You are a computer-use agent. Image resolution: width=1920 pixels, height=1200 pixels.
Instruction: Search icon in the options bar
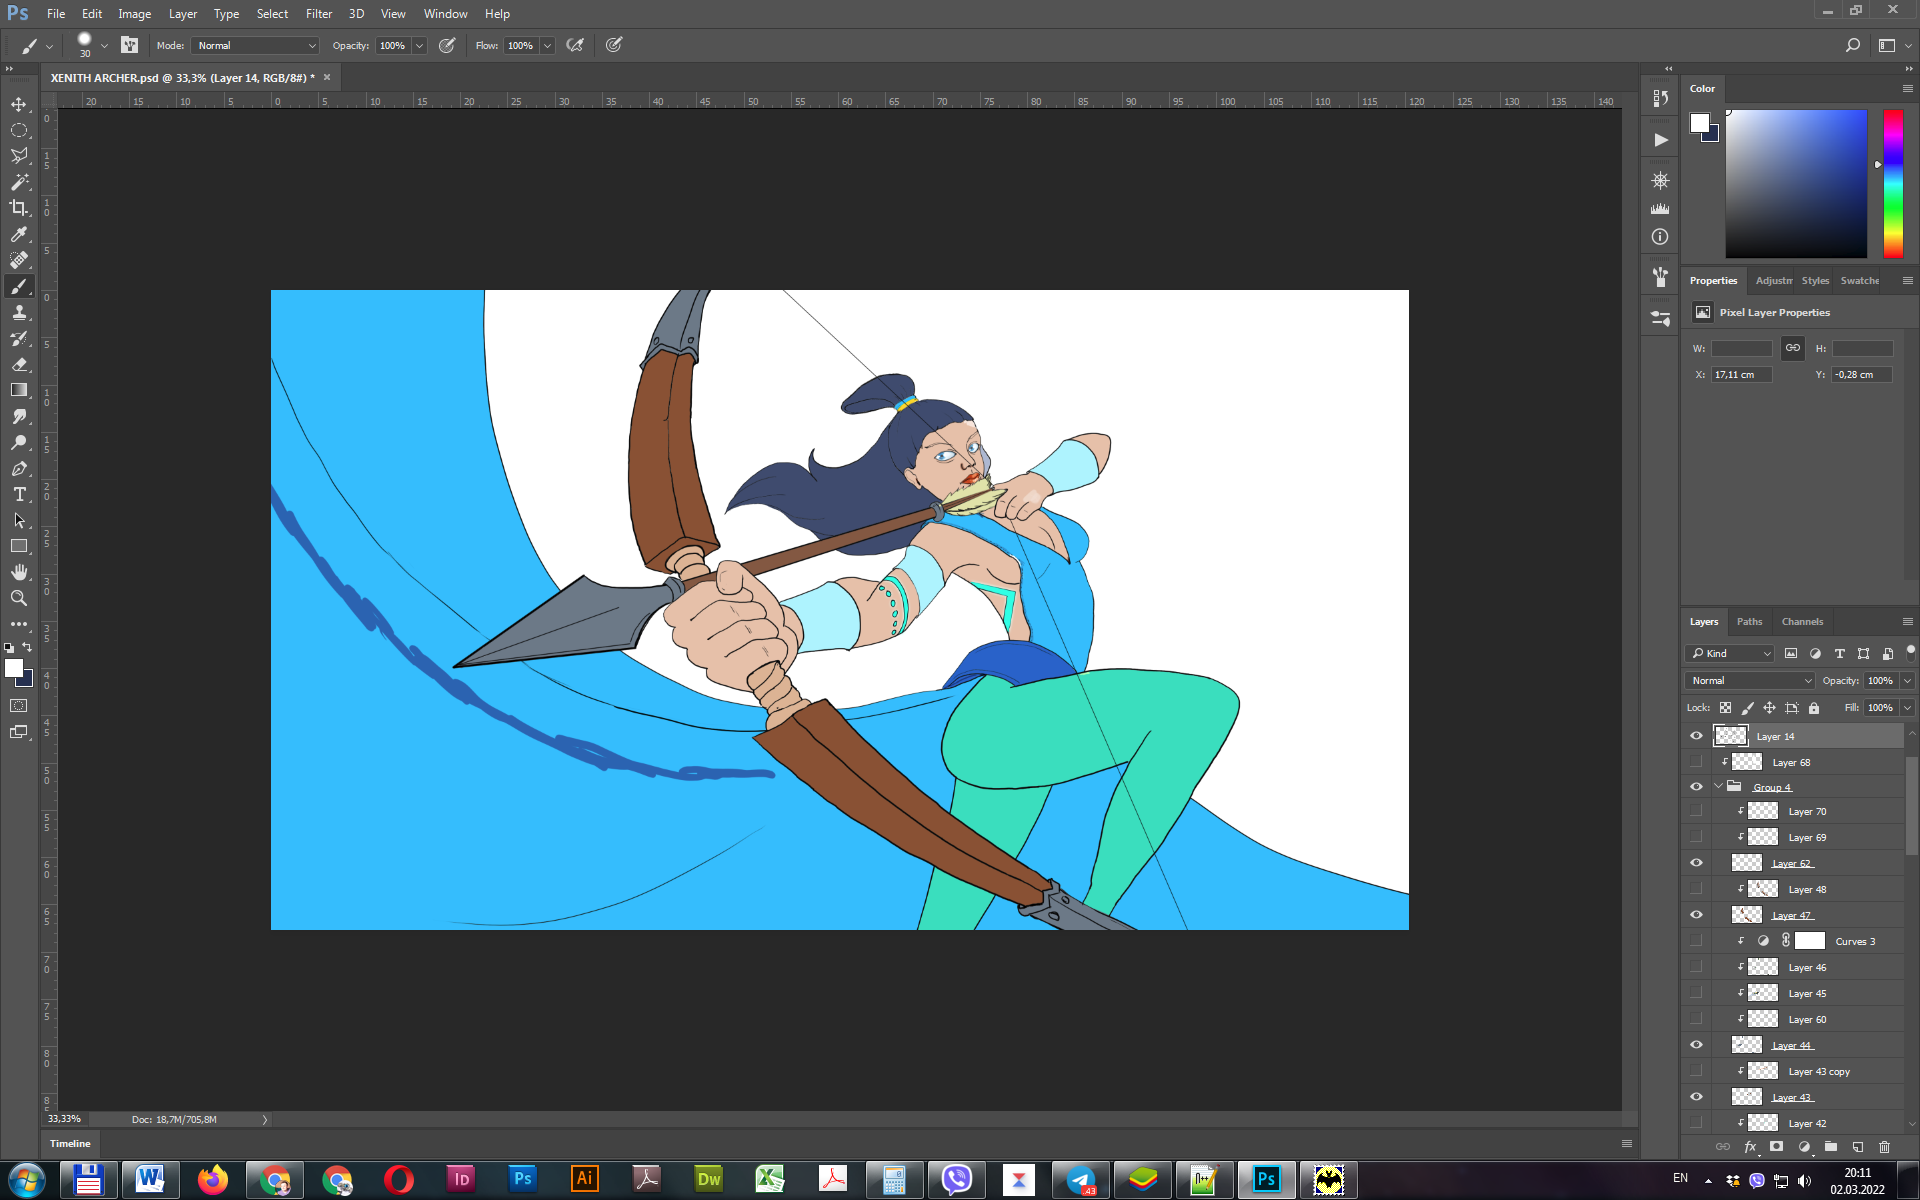tap(1853, 45)
